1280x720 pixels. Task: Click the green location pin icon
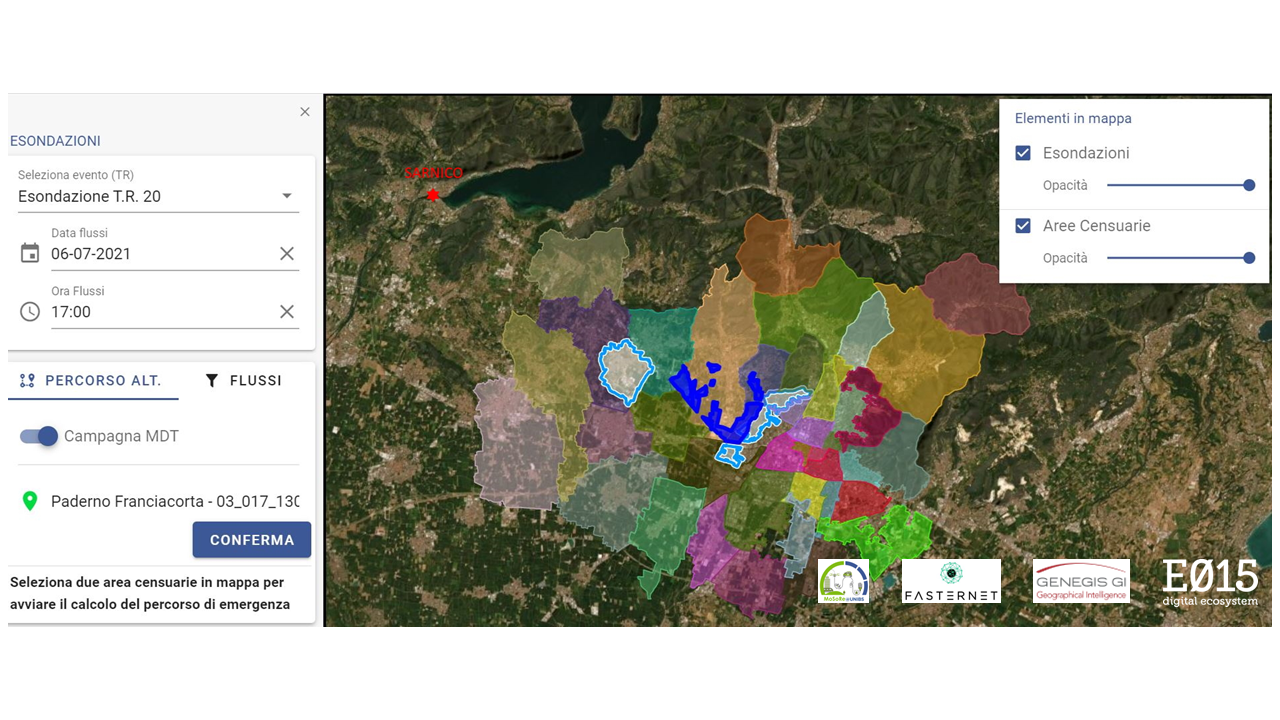point(30,501)
